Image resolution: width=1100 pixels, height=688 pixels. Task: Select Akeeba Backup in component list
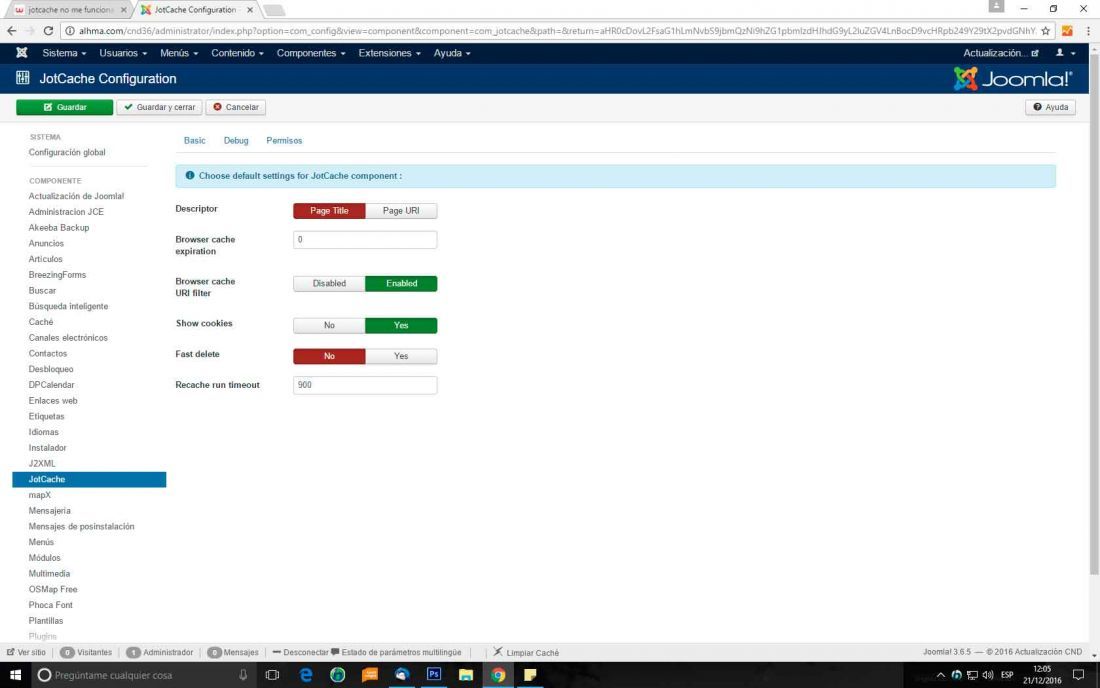coord(59,228)
